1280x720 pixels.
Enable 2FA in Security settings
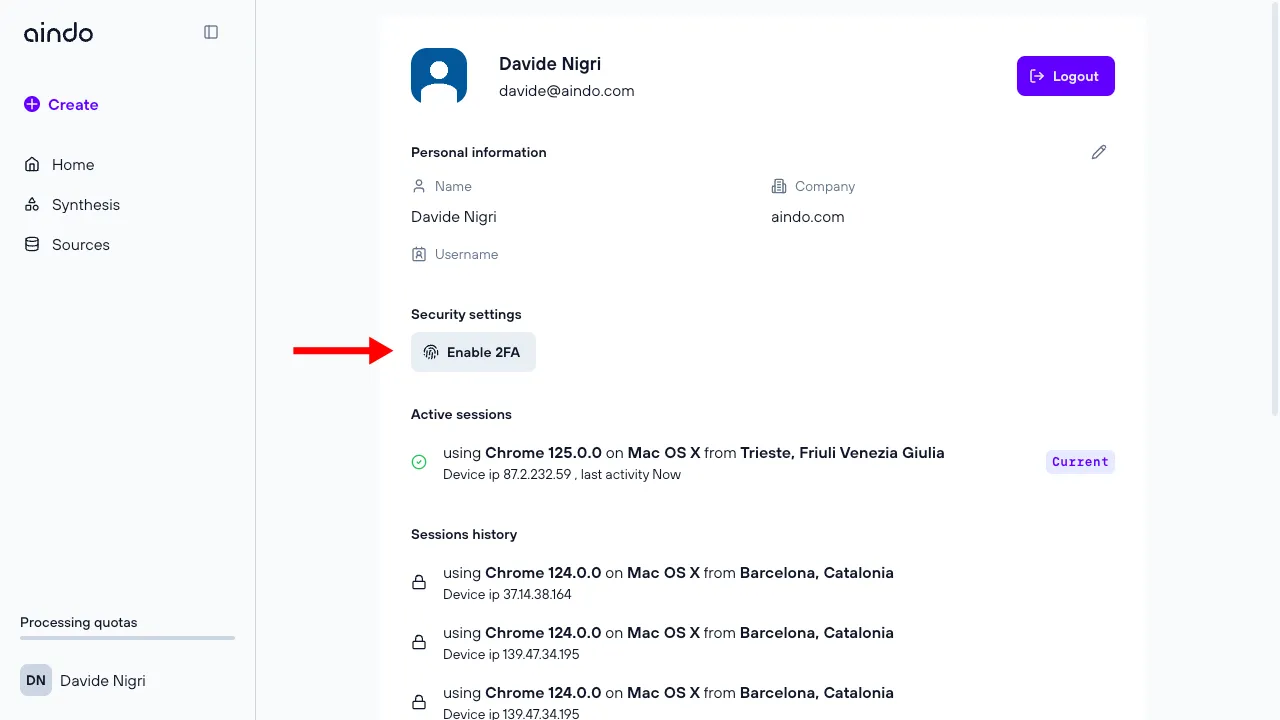click(x=473, y=352)
